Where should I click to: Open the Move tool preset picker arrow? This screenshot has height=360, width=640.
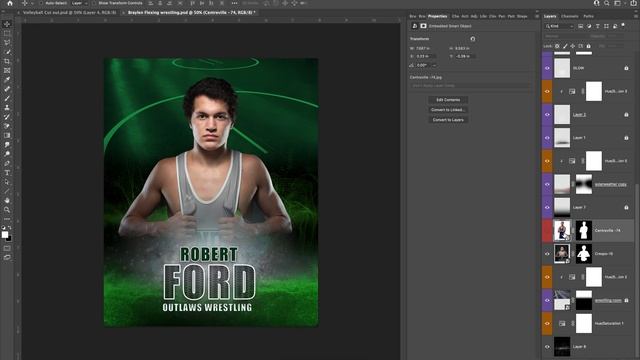[x=32, y=3]
